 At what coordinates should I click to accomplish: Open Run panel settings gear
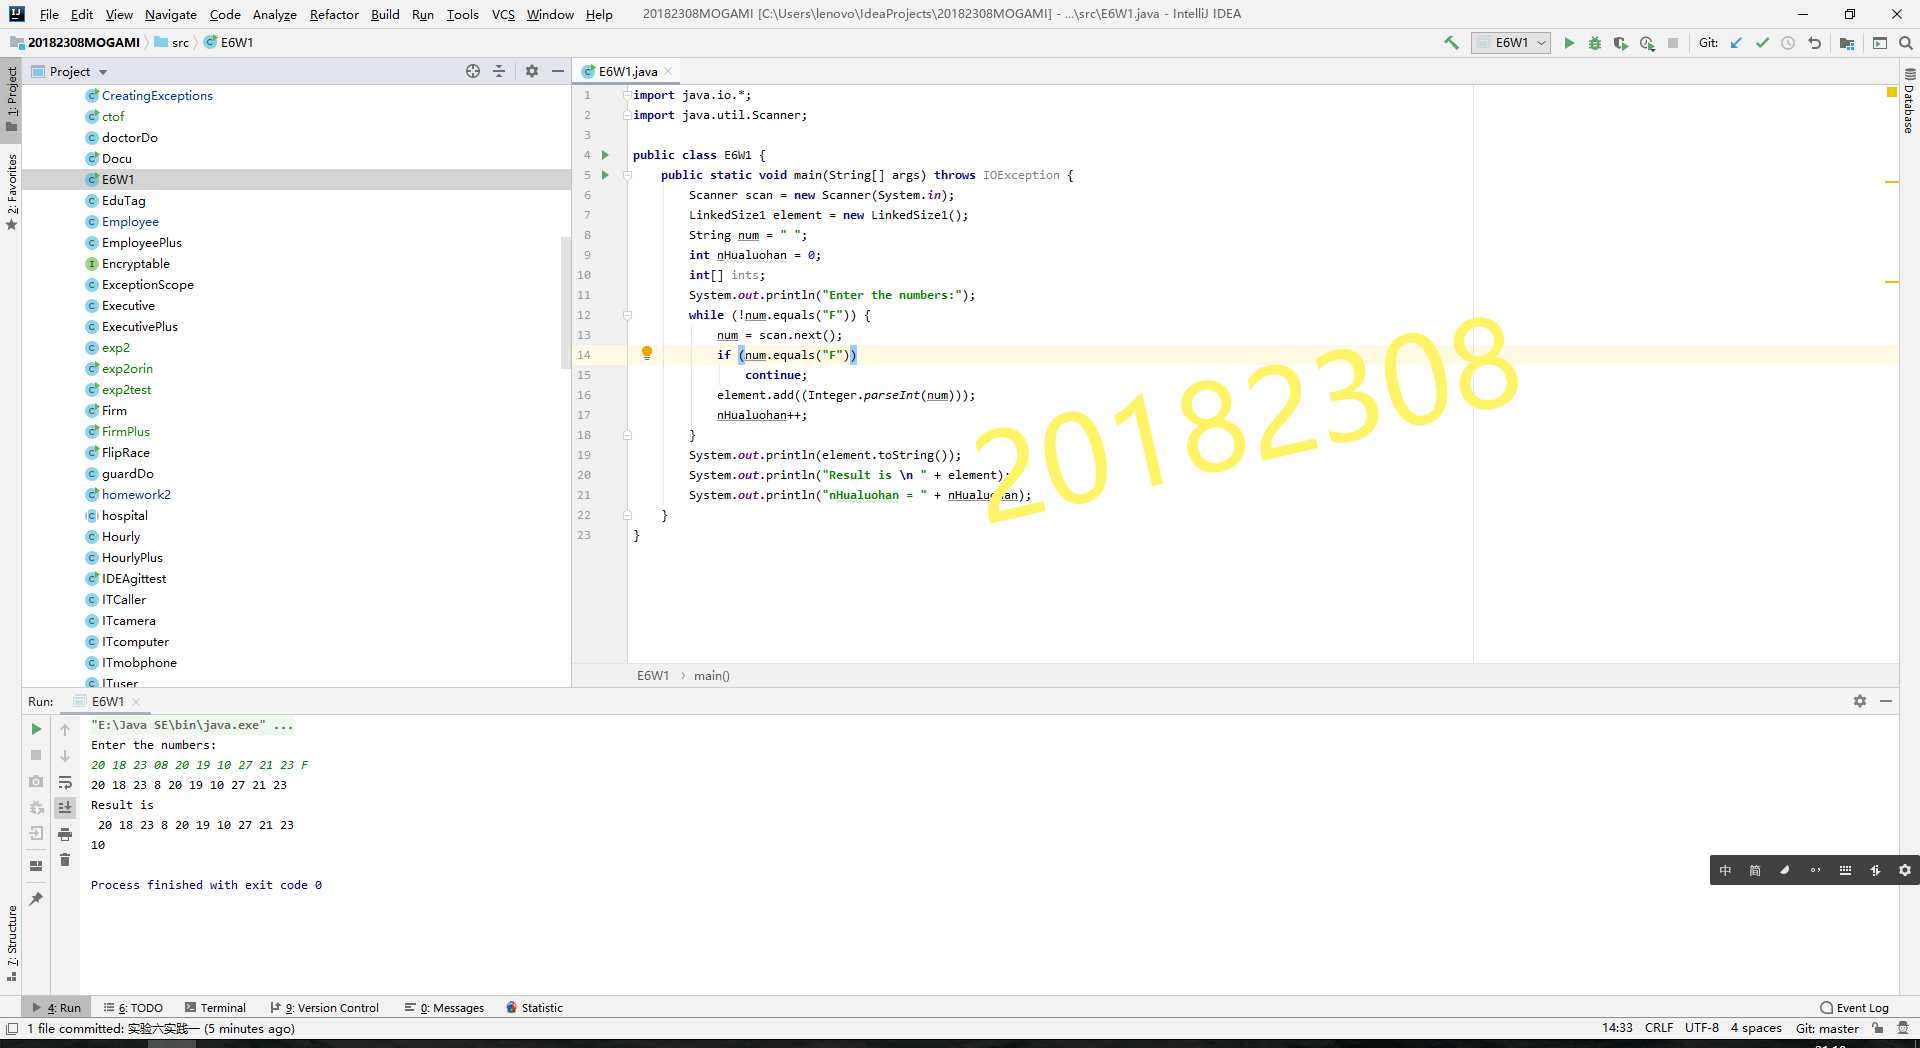click(1860, 701)
